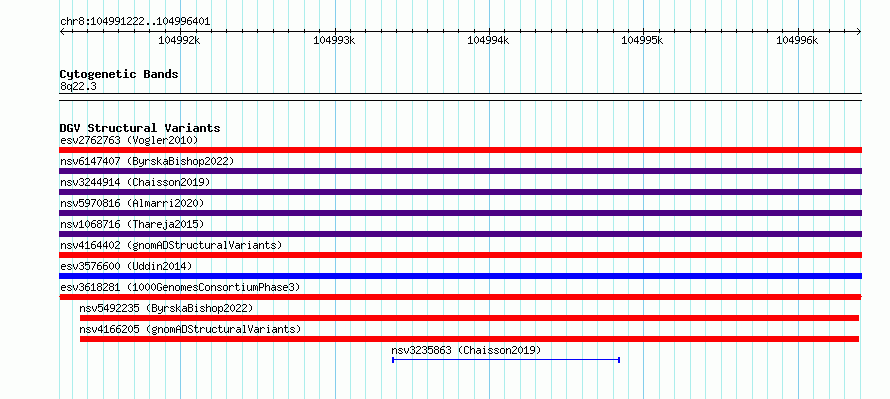Click the esv3576600 (Uddin2014) blue bar
The width and height of the screenshot is (890, 399).
coord(460,276)
